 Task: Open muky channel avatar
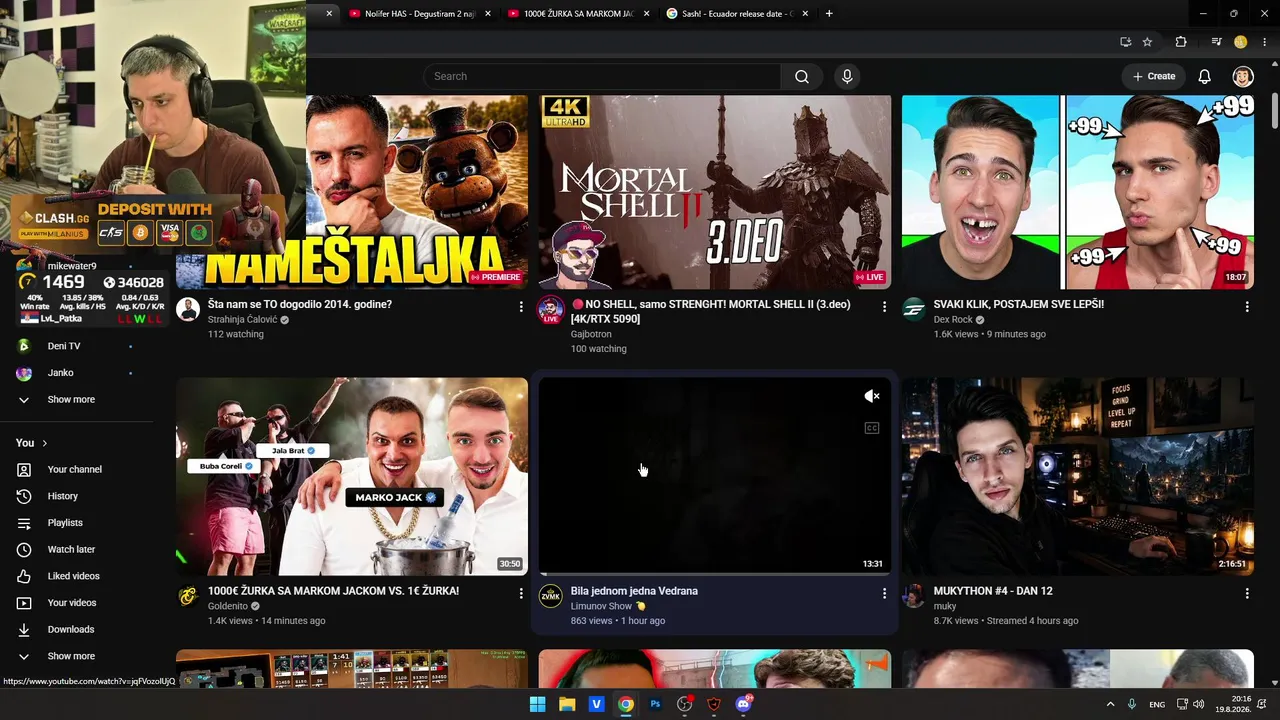pyautogui.click(x=914, y=596)
